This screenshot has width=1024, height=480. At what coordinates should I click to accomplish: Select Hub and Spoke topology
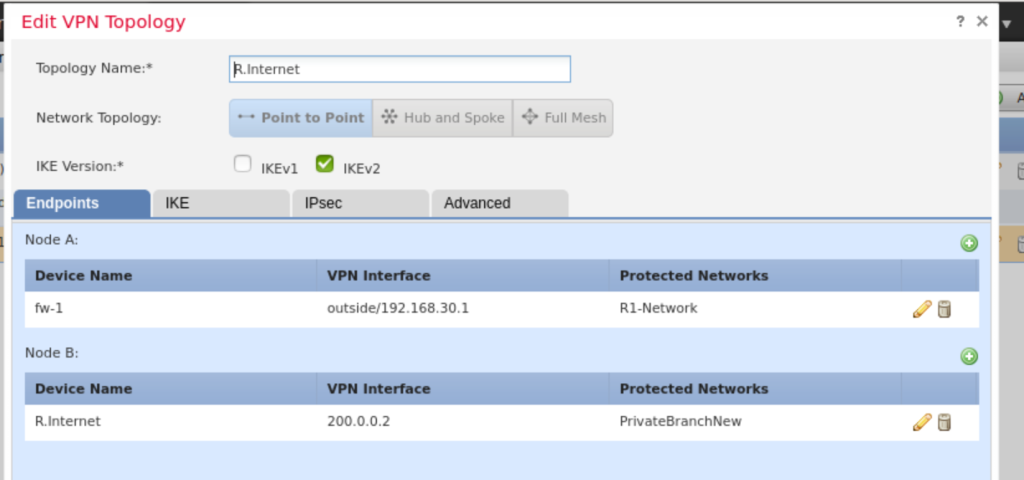(x=442, y=118)
